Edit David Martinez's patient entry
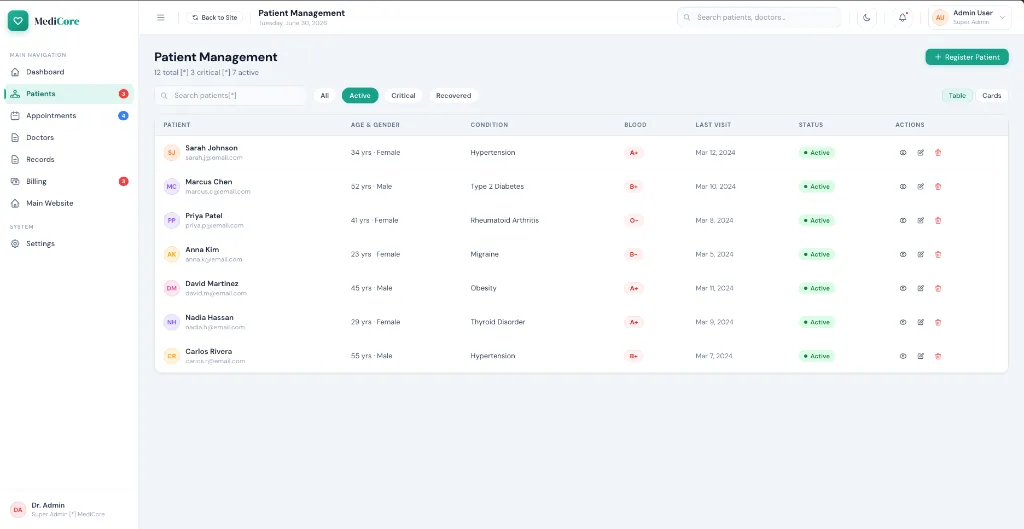The image size is (1024, 529). click(x=921, y=289)
